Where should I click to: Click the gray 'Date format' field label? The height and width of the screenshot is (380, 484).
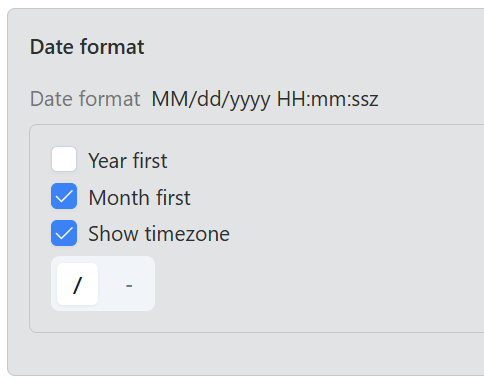point(85,99)
